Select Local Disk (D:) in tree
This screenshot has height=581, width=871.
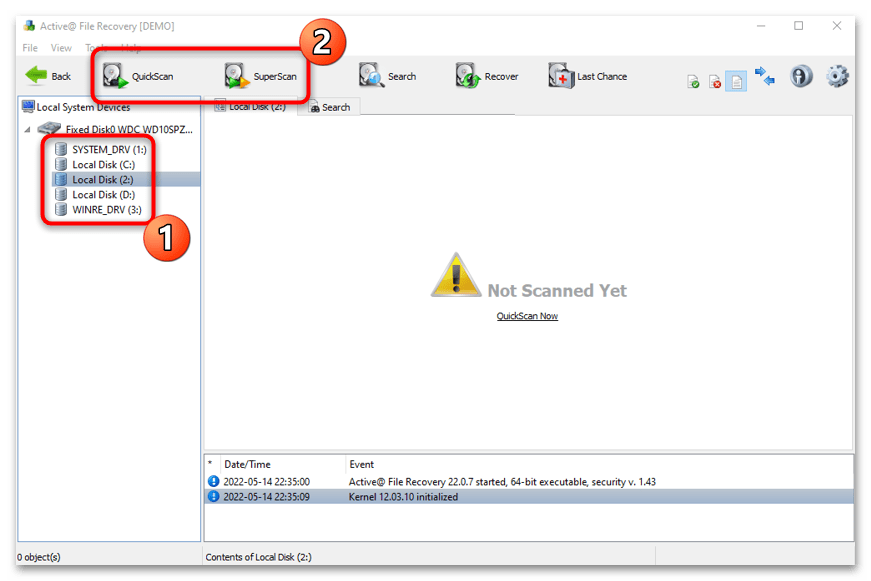coord(96,194)
